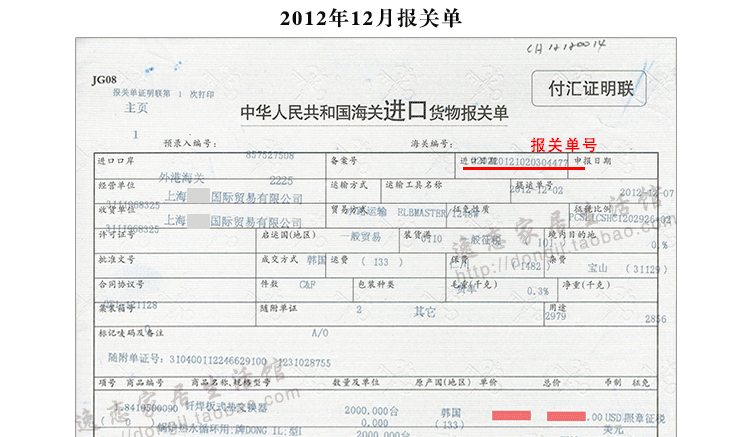Click the '收货单位' field label

pos(116,210)
